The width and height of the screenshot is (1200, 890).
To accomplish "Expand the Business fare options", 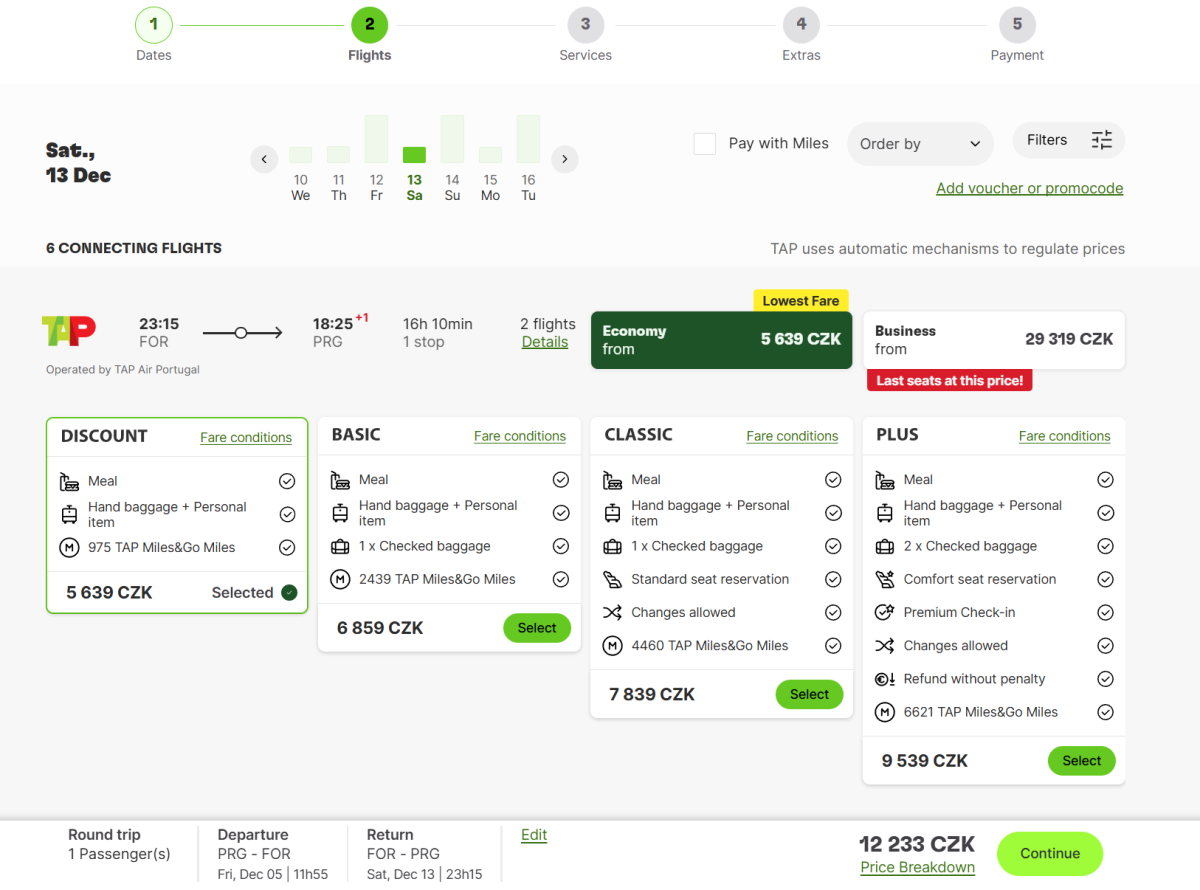I will (993, 340).
